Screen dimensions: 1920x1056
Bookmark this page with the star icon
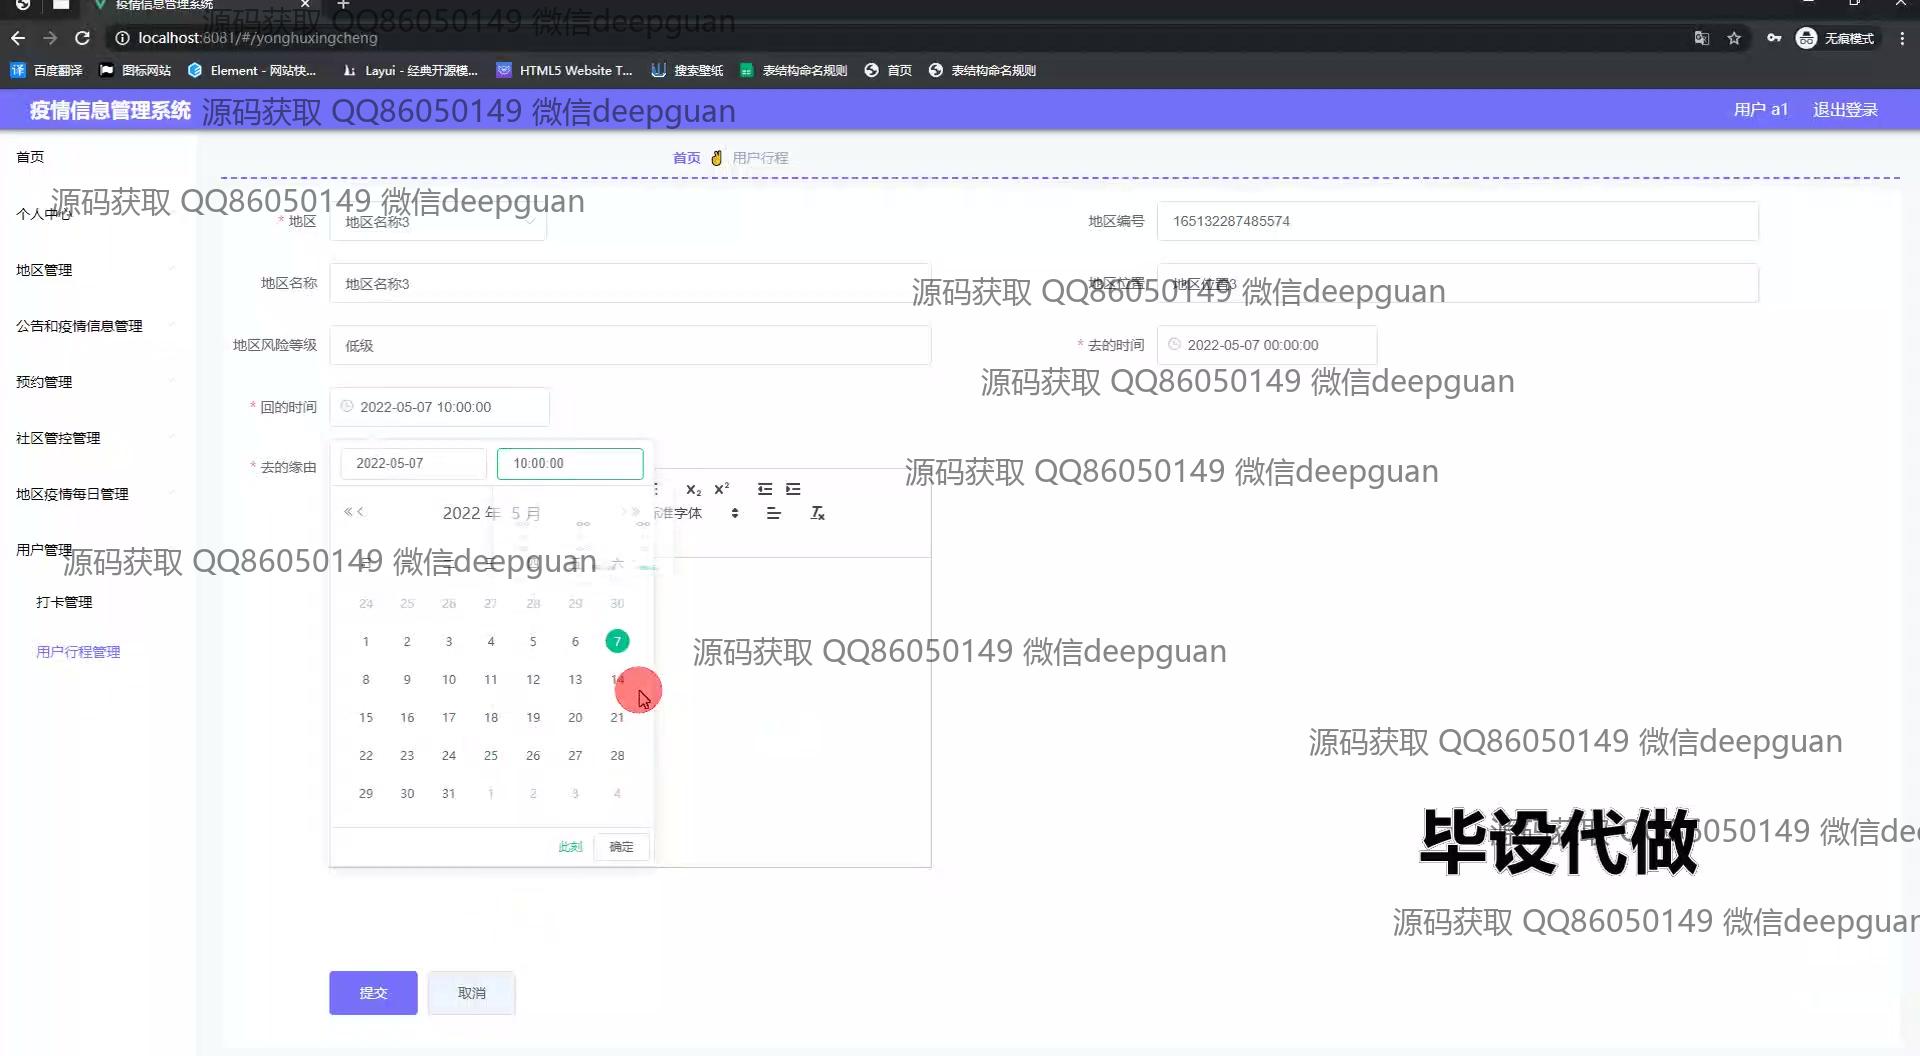click(x=1735, y=38)
